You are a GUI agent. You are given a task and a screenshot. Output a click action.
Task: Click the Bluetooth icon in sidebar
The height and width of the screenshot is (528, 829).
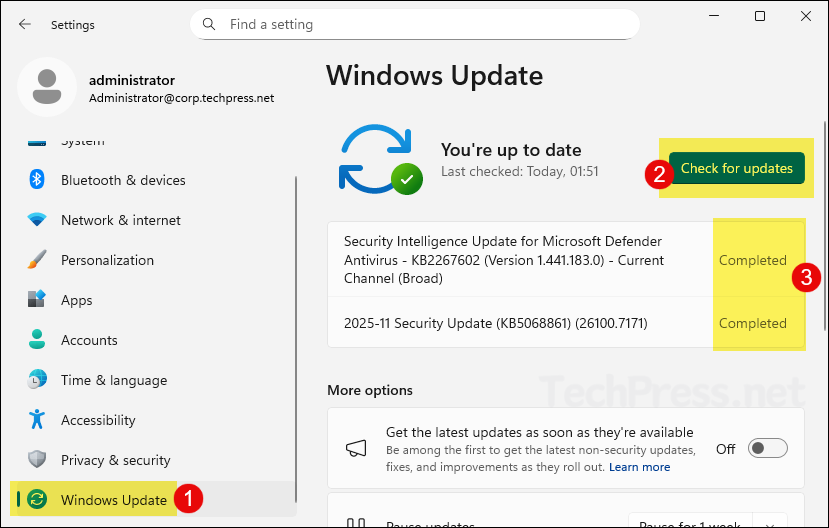pos(36,180)
